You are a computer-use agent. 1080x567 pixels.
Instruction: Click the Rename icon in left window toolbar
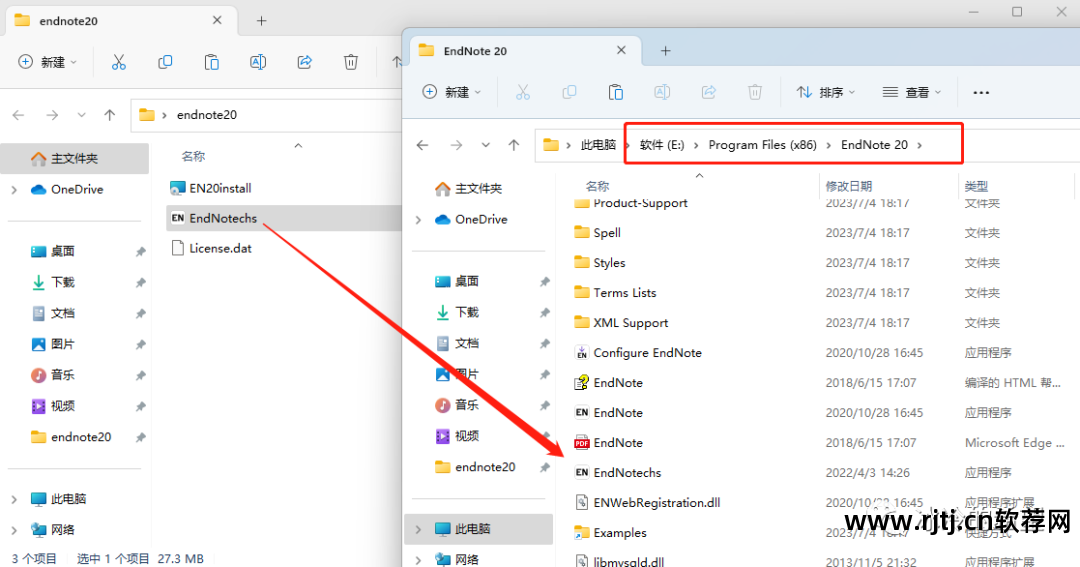click(x=258, y=62)
